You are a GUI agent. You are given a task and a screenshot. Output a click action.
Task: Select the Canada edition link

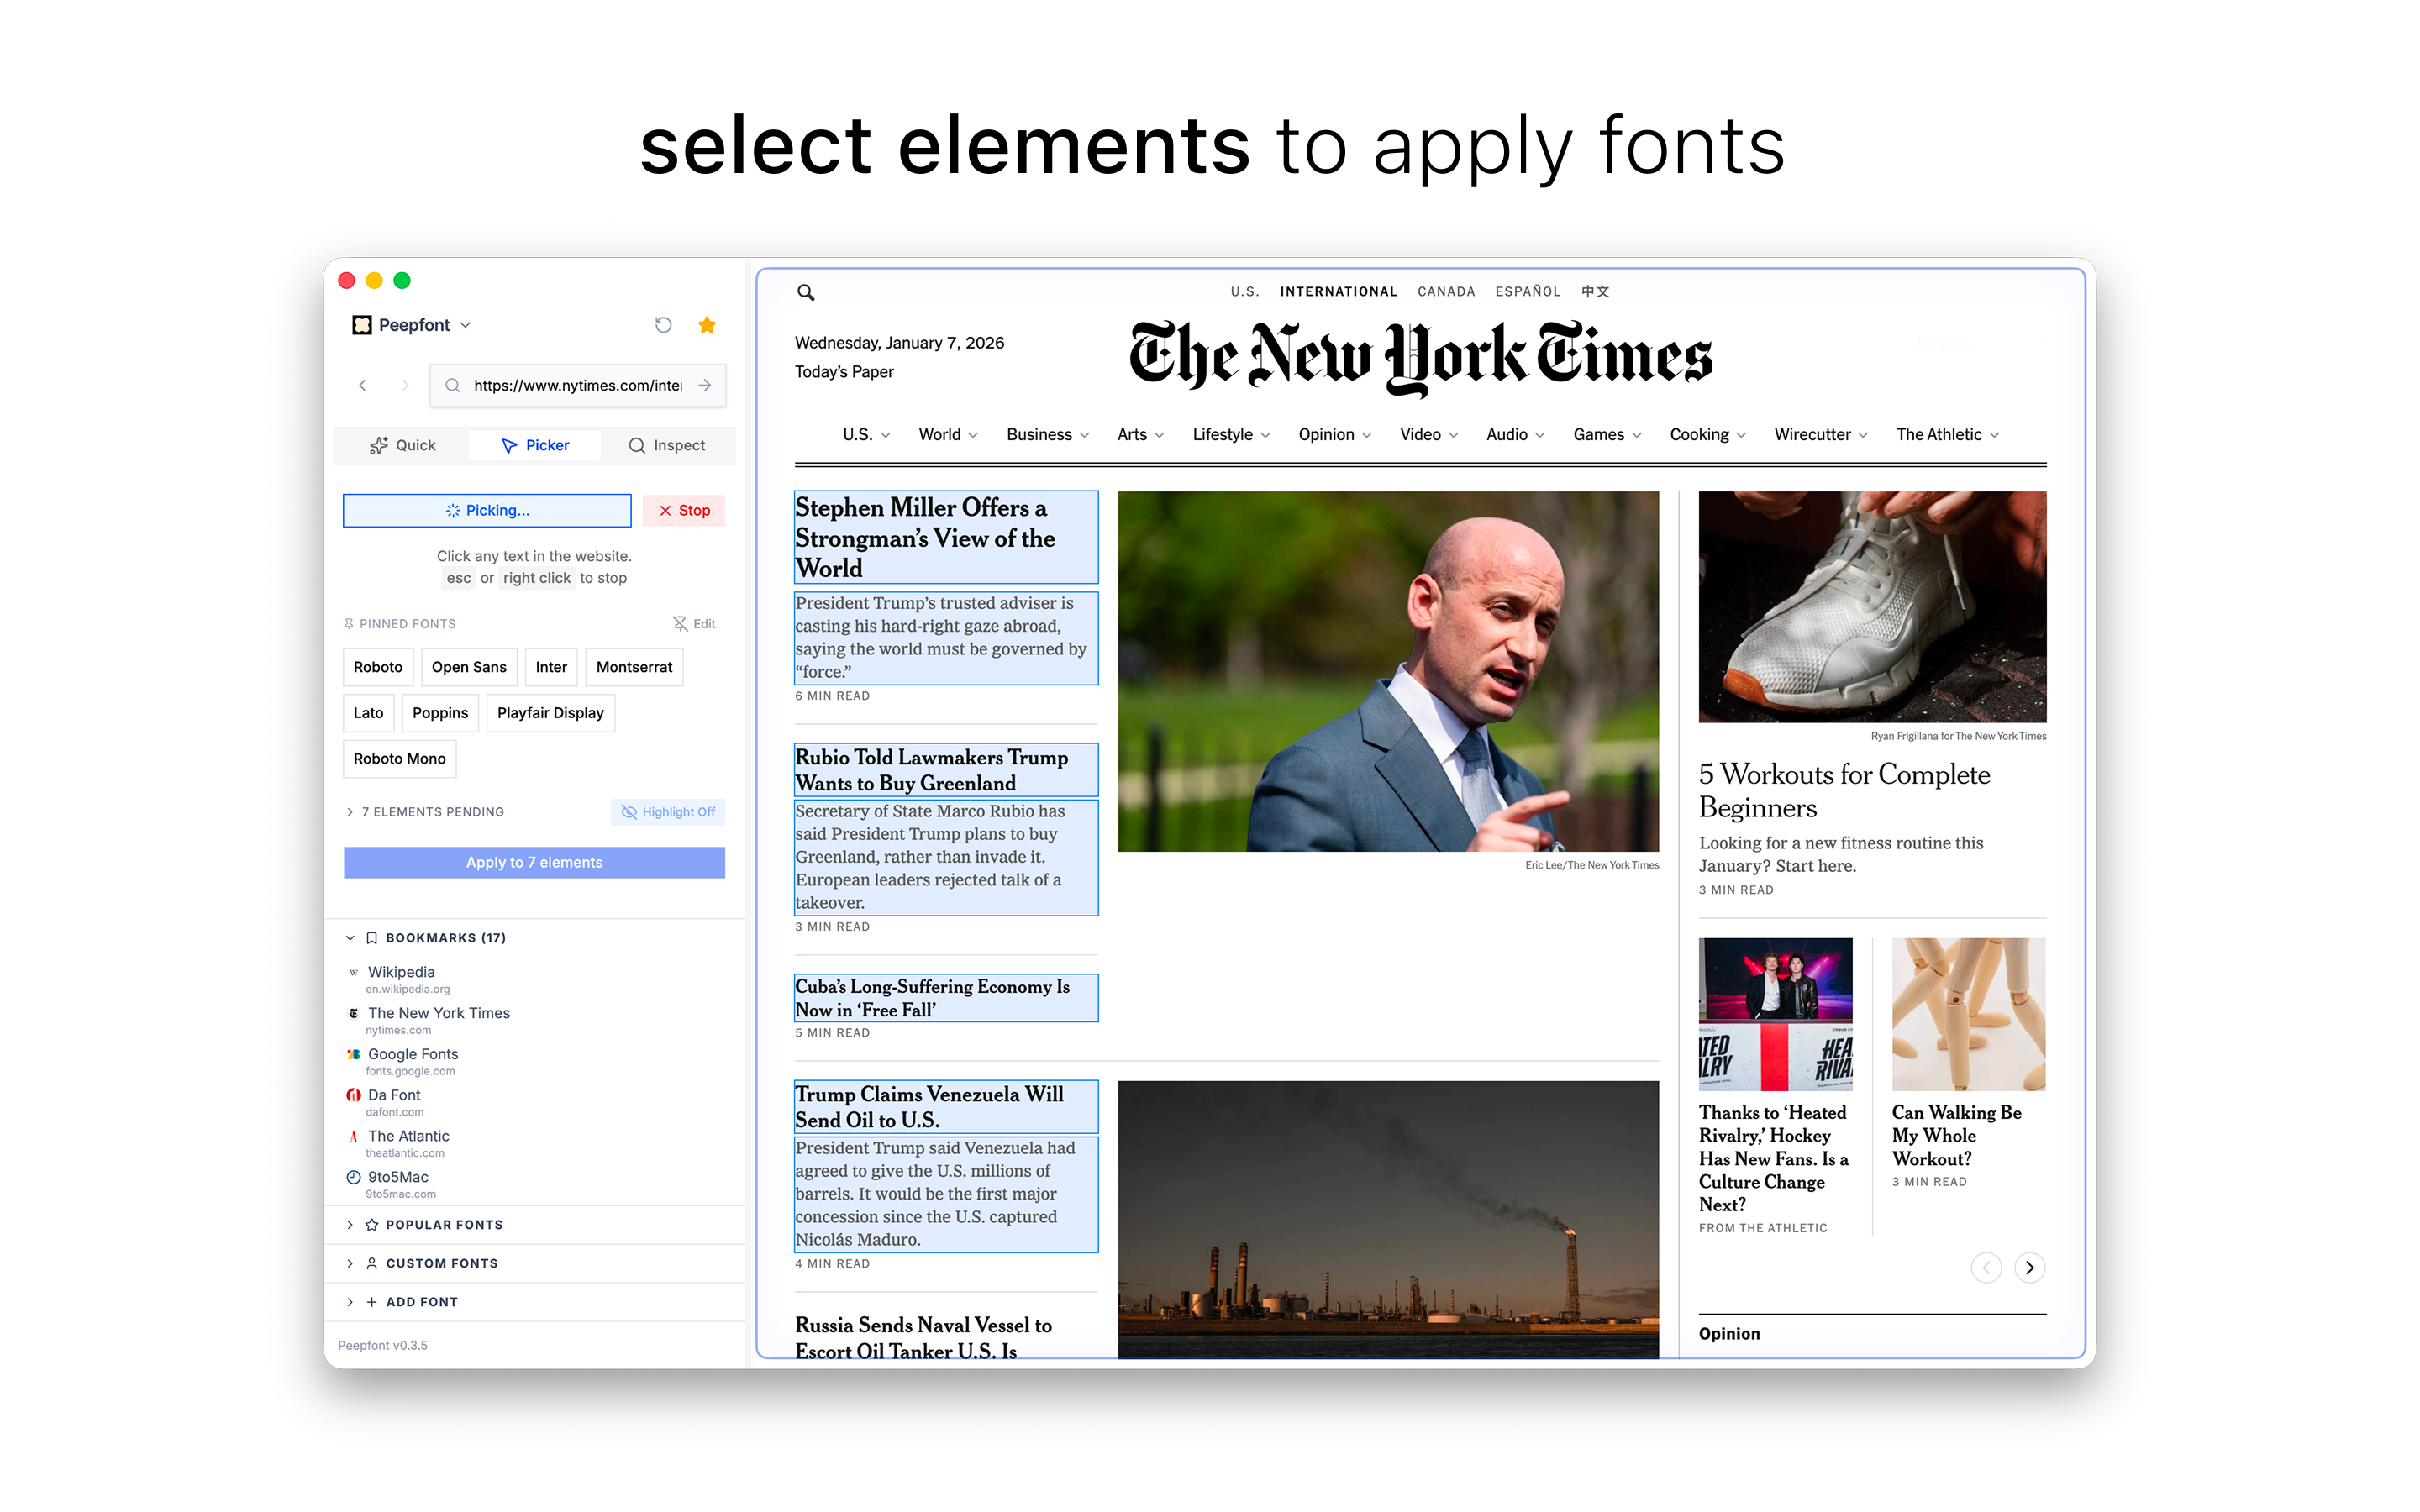(x=1446, y=292)
